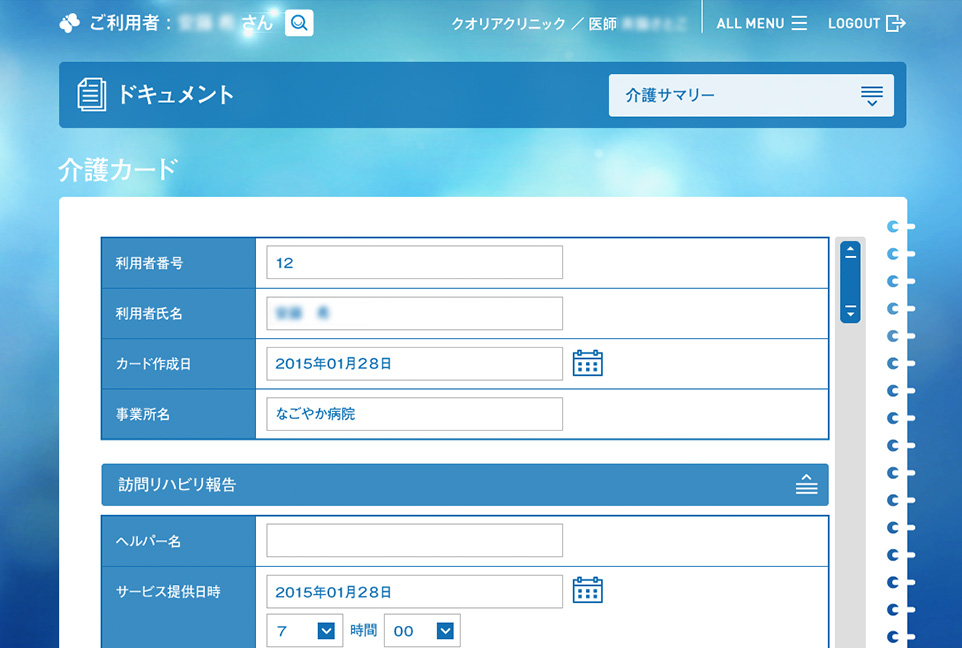Collapse the 訪問リハビリ報告 section

pos(806,485)
